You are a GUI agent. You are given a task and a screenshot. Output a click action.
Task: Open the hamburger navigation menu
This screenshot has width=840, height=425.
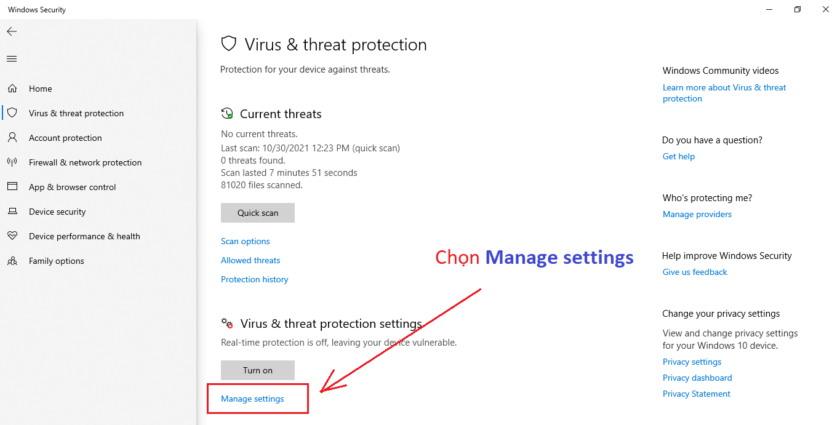point(12,59)
